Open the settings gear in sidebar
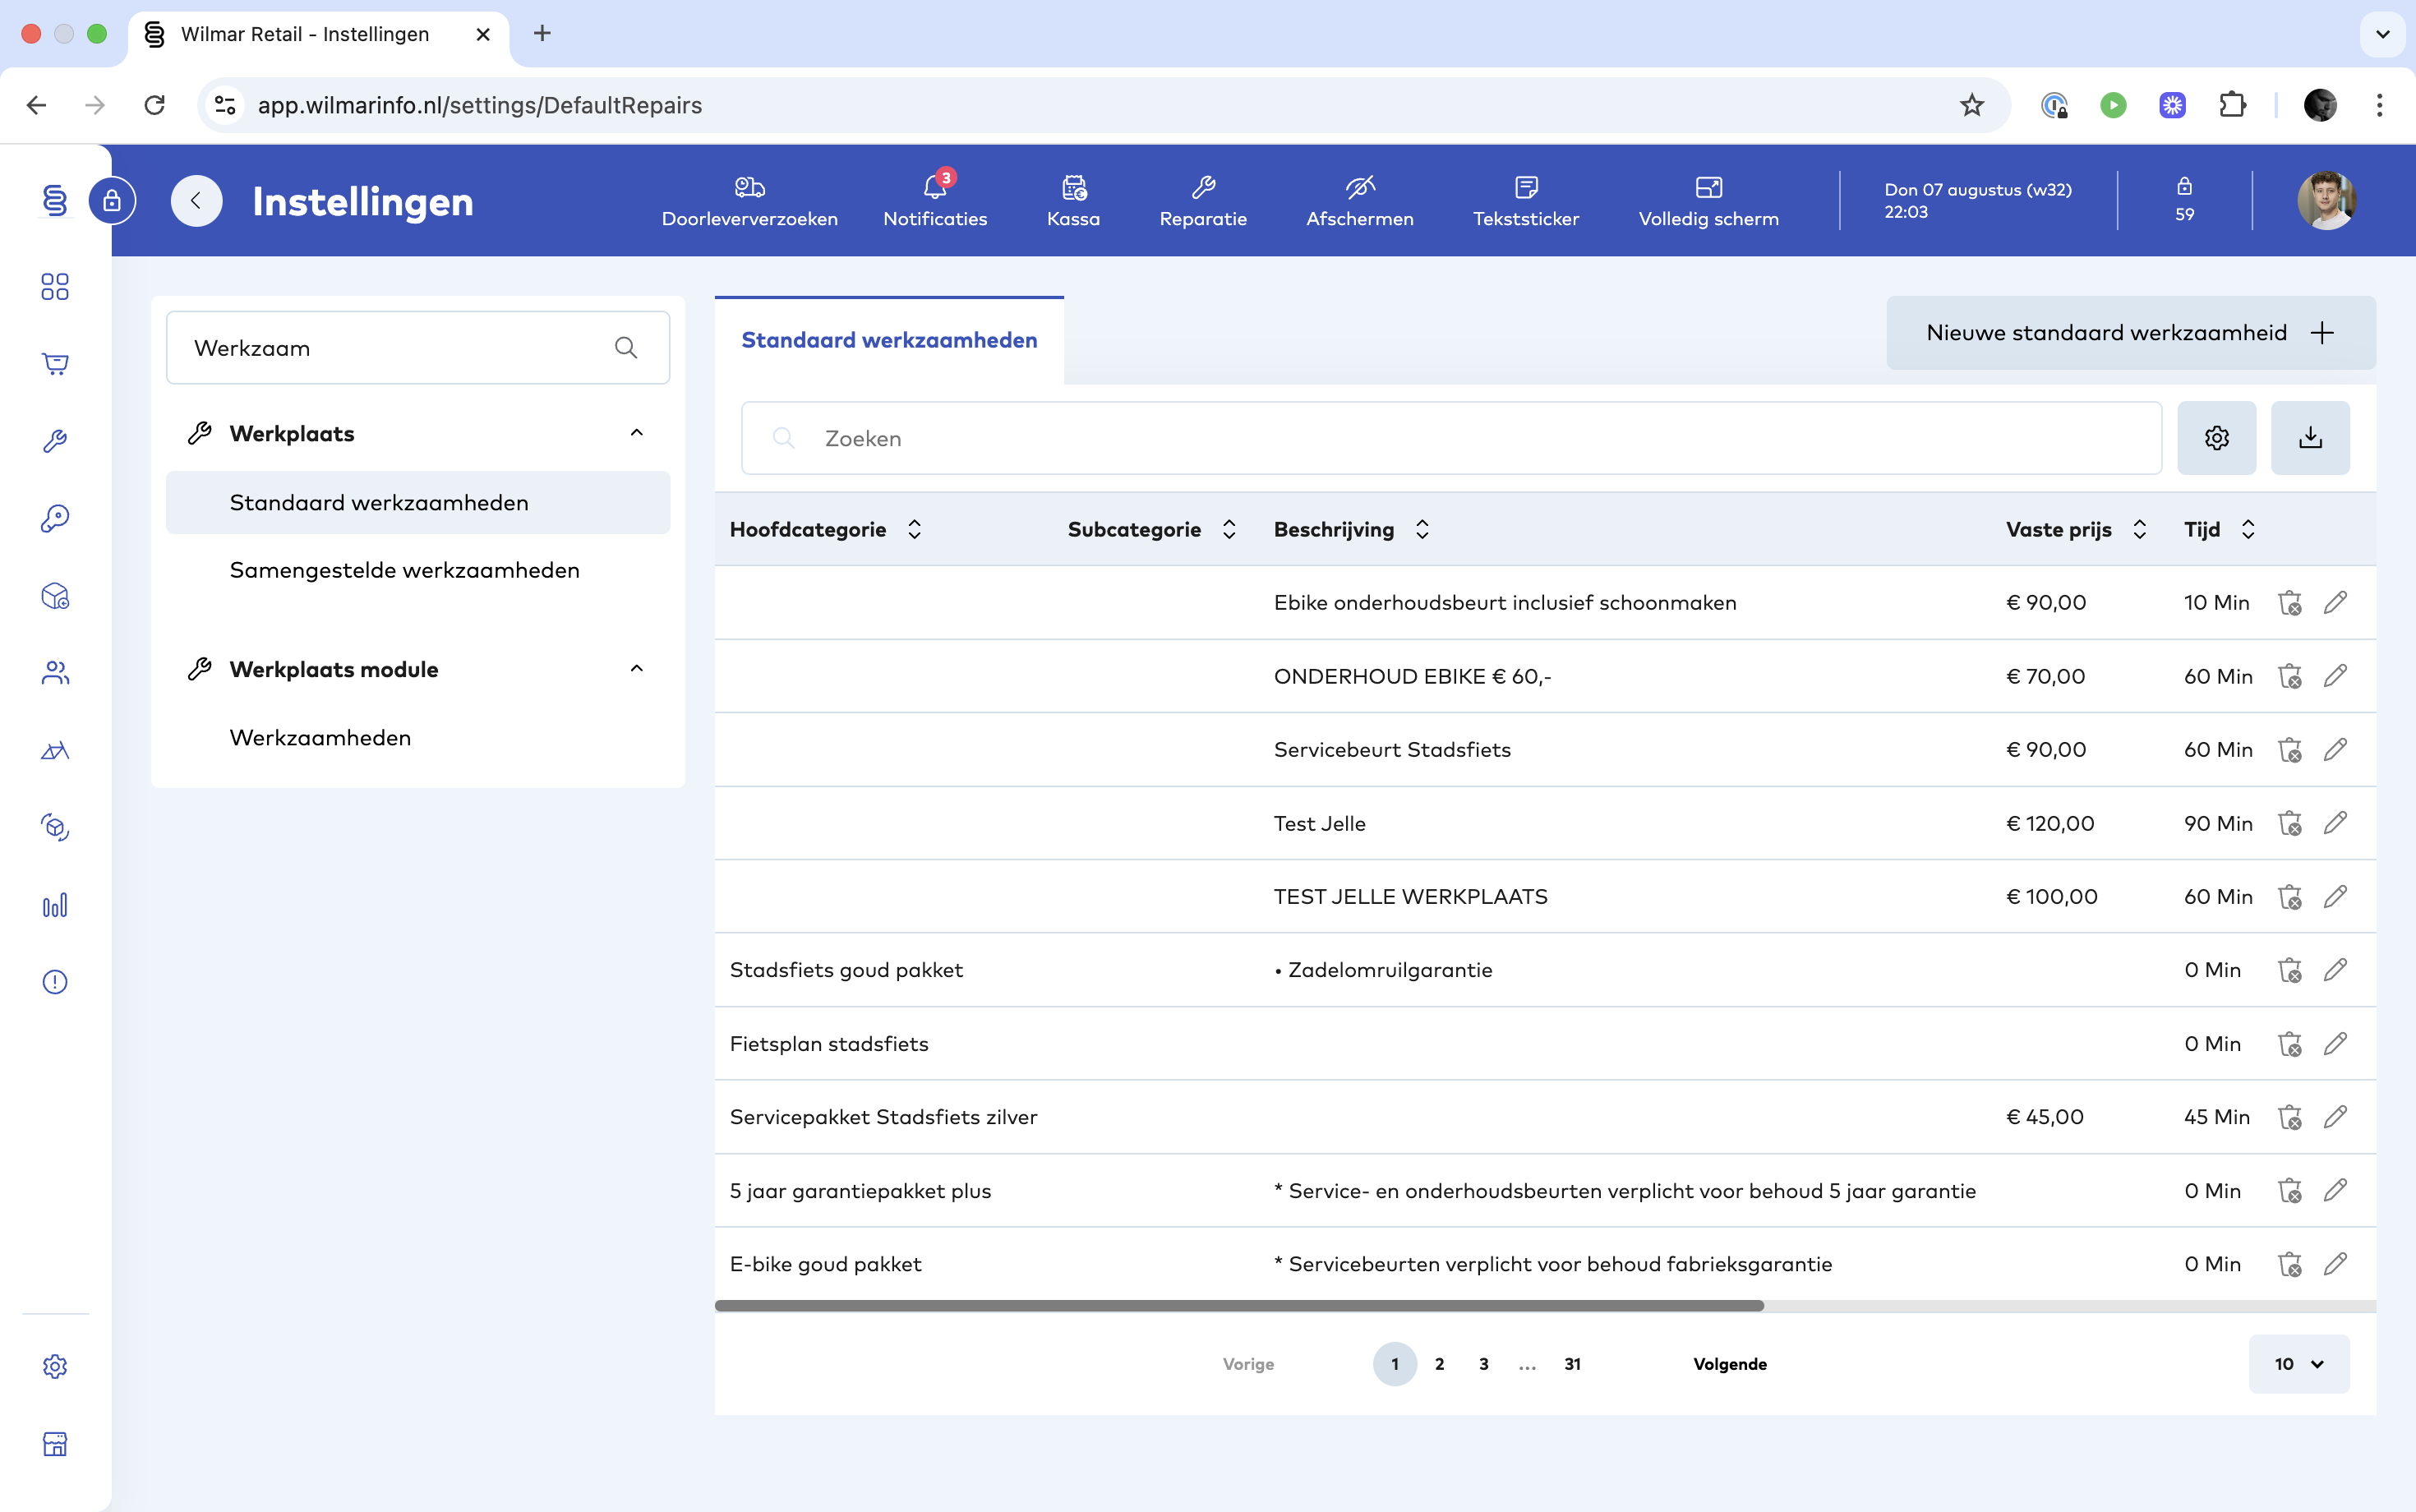 click(55, 1366)
